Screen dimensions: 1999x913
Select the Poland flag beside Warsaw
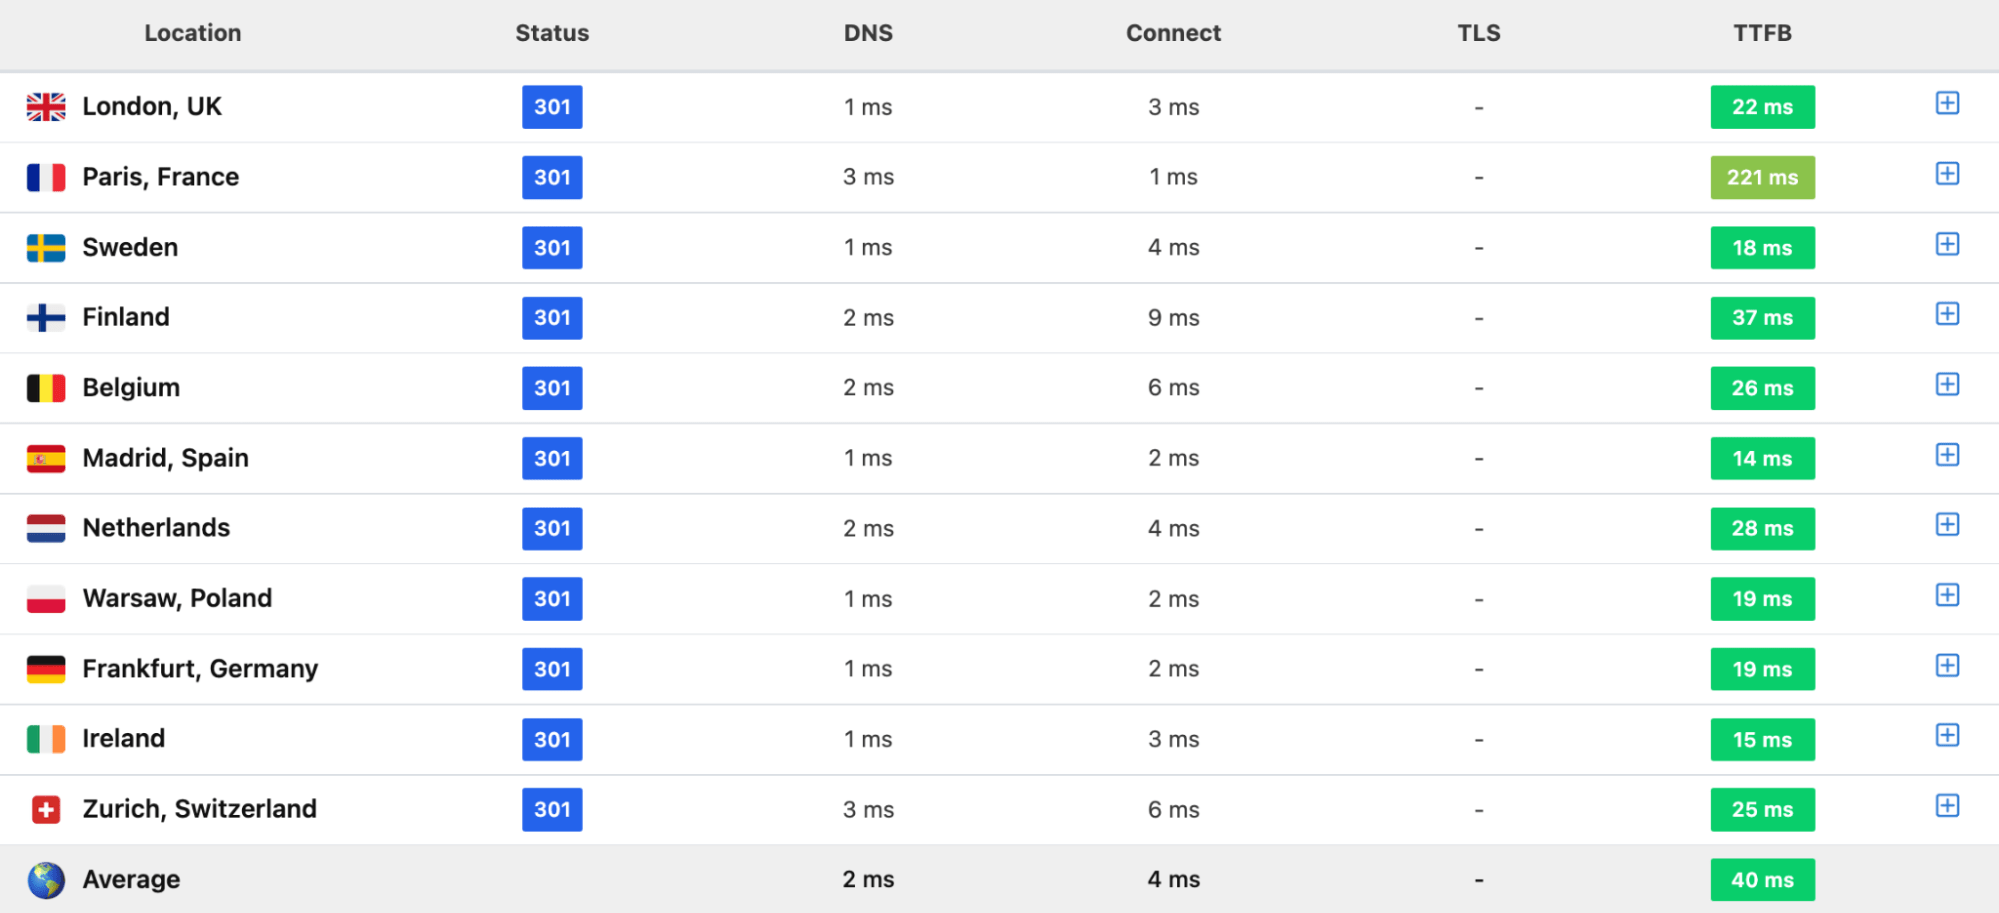pos(46,598)
